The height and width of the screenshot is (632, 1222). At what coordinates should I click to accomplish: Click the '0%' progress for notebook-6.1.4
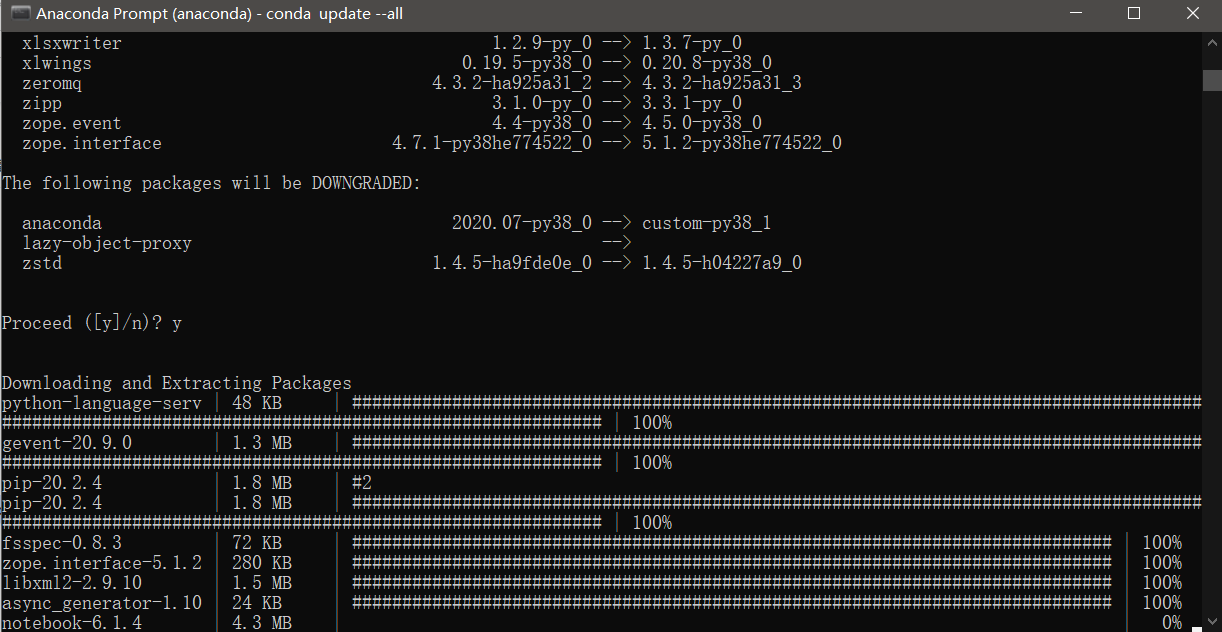(x=1172, y=623)
